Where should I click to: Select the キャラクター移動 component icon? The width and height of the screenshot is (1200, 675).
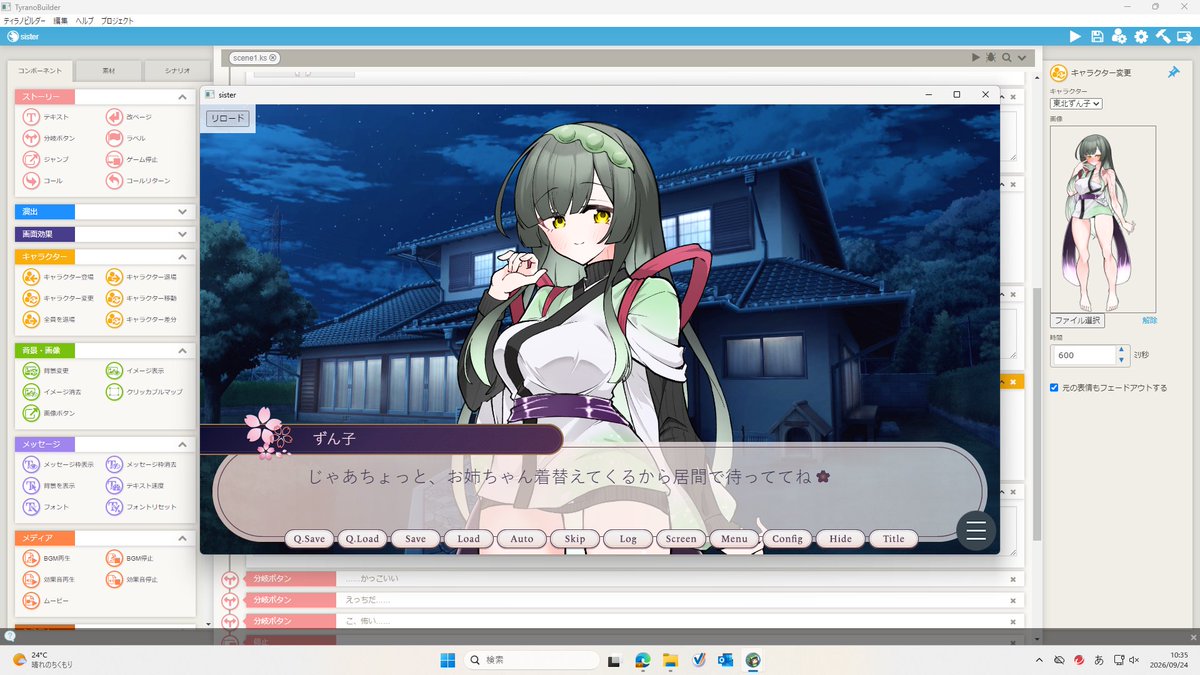click(x=114, y=298)
